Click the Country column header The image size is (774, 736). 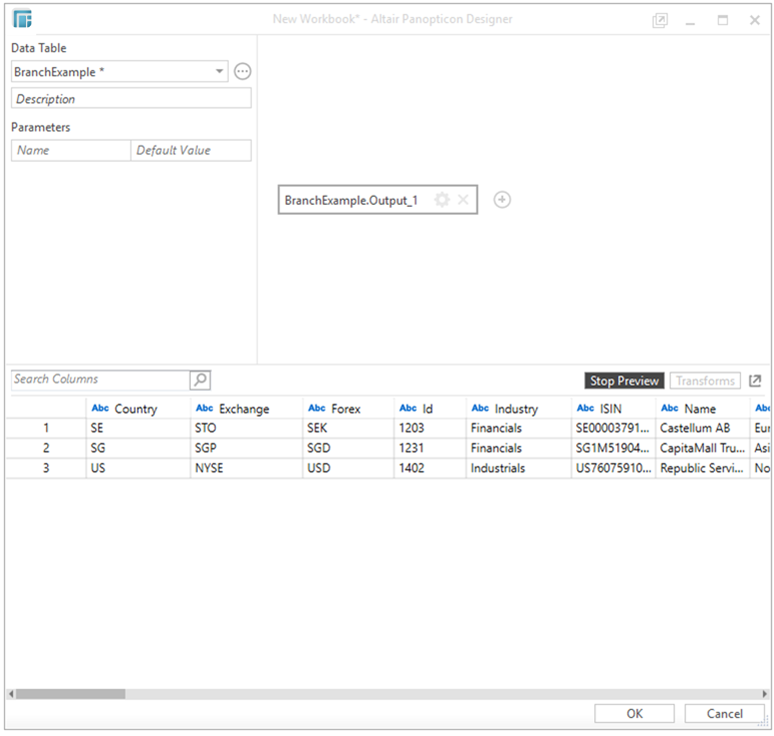136,408
